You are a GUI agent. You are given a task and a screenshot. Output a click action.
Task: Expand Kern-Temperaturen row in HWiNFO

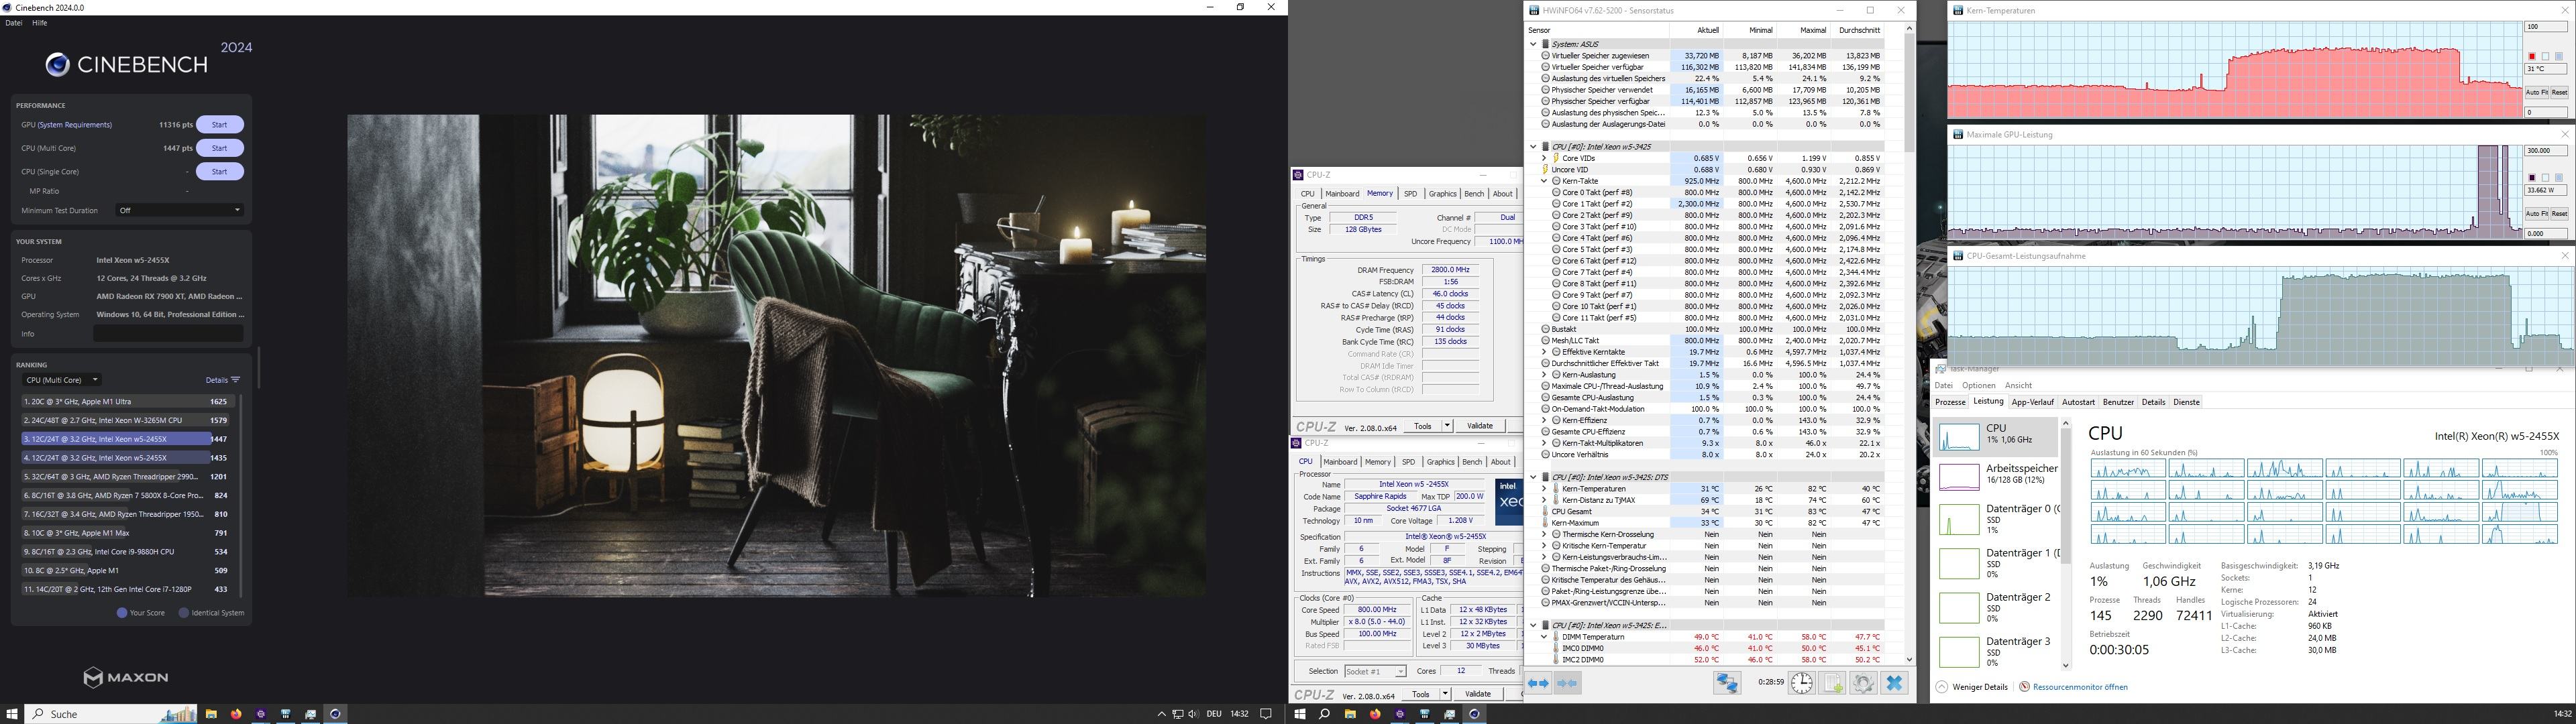1544,489
